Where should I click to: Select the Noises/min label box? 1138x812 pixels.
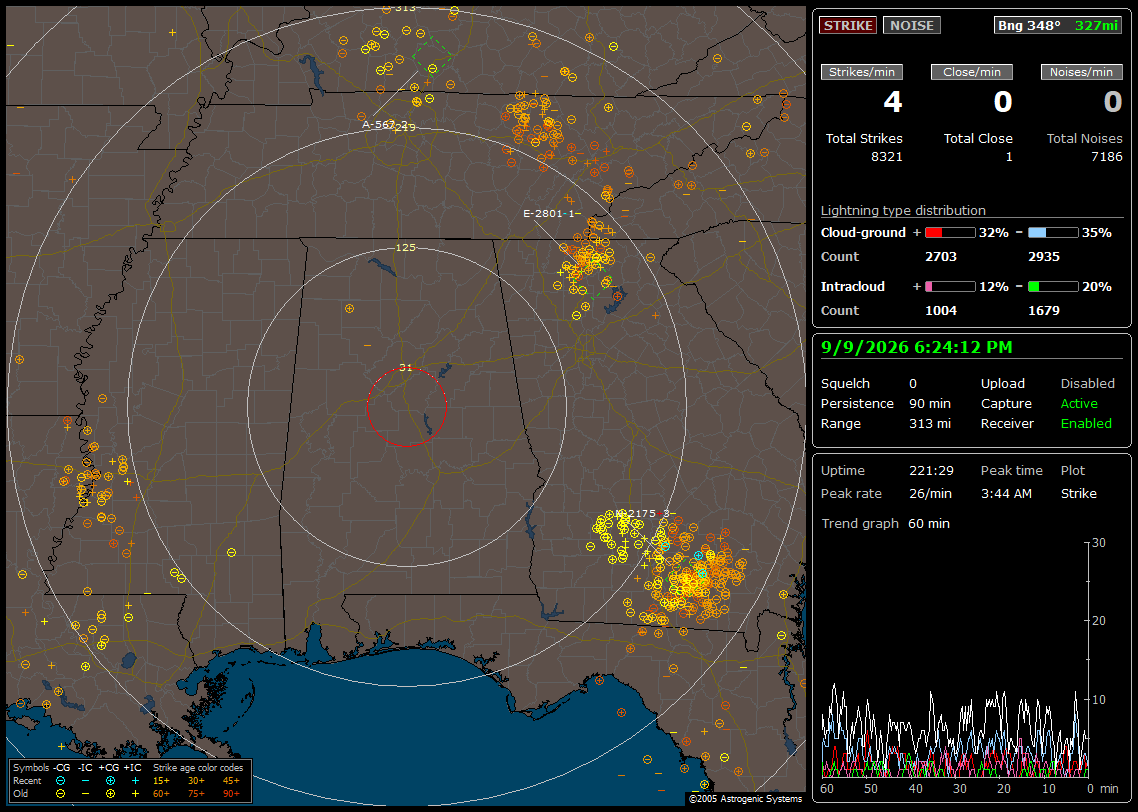click(x=1081, y=72)
